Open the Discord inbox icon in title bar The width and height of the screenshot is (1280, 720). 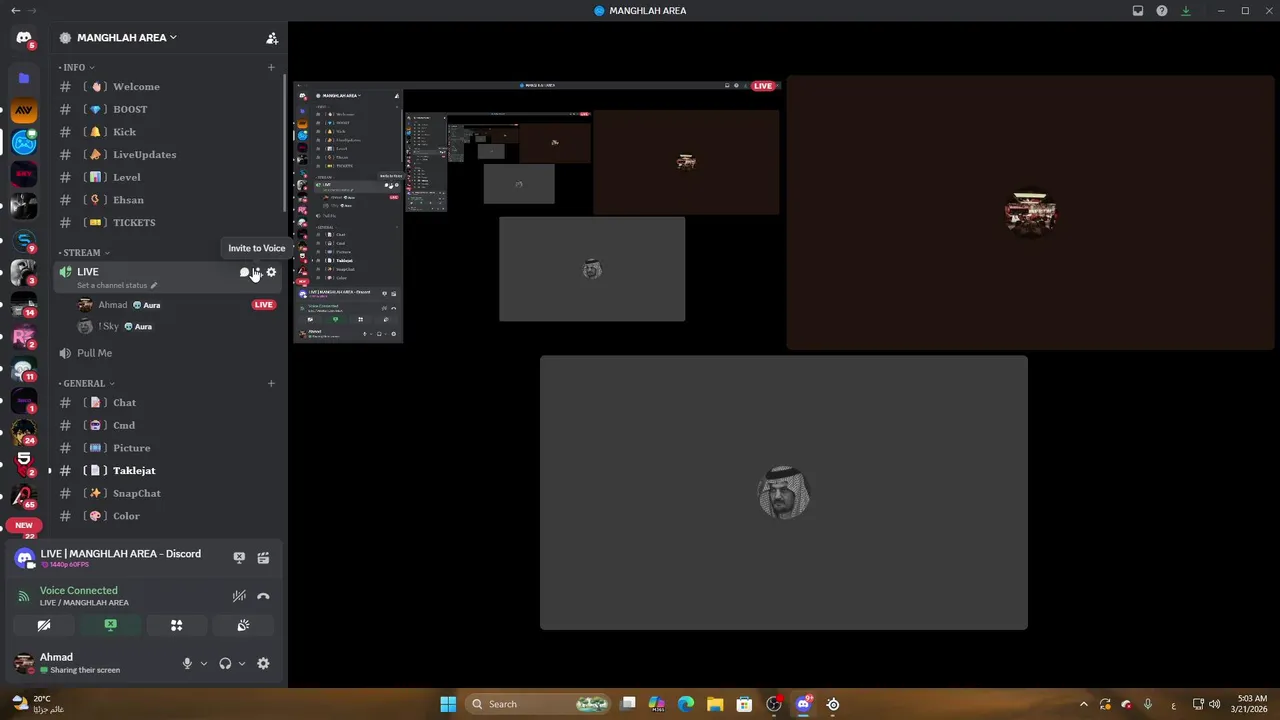[1138, 11]
